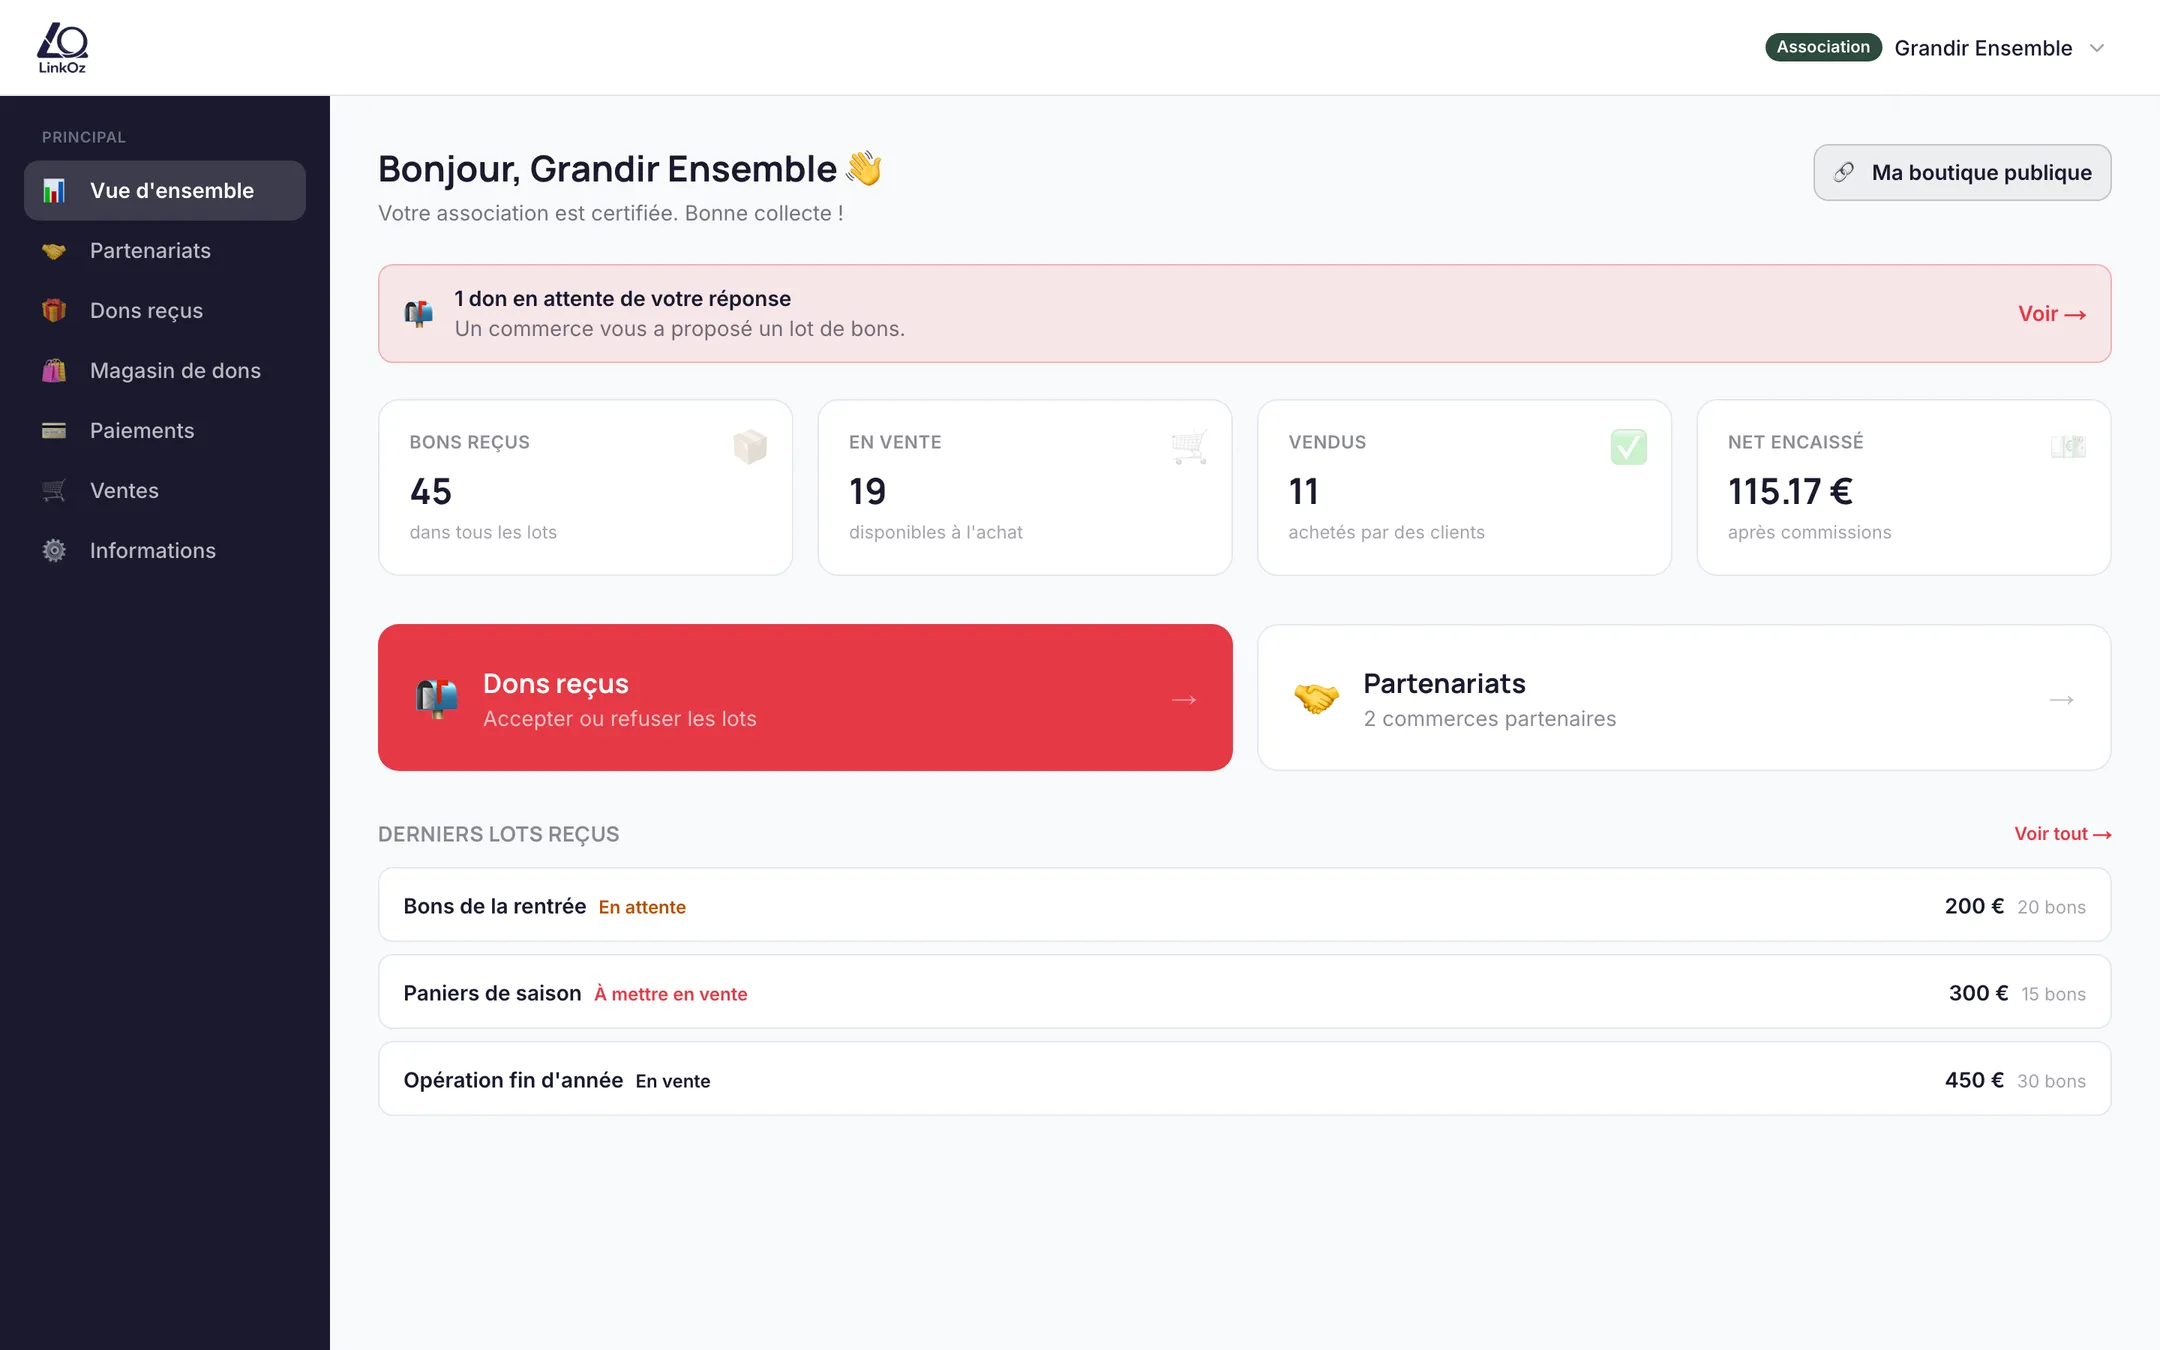Image resolution: width=2160 pixels, height=1350 pixels.
Task: Click the shopping cart icon on the En vente card
Action: tap(1189, 446)
